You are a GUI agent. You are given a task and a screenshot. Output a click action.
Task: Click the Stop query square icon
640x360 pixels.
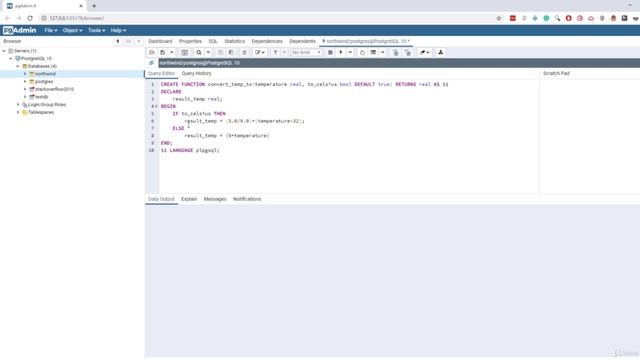tap(330, 53)
